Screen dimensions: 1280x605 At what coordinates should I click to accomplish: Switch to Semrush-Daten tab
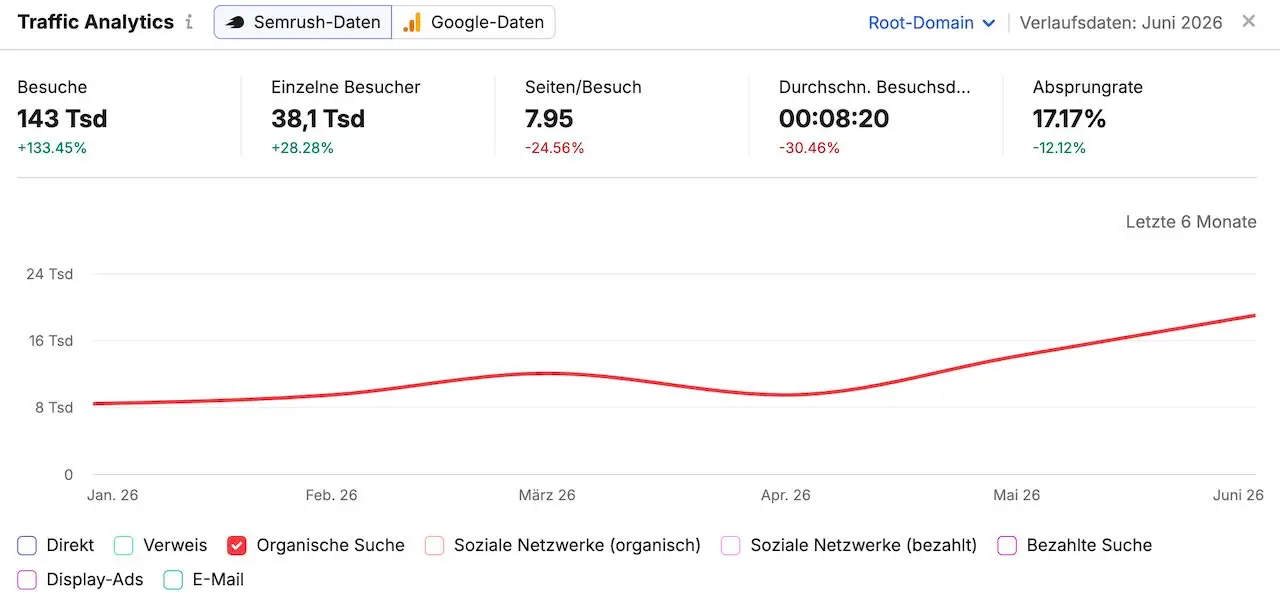click(x=303, y=22)
